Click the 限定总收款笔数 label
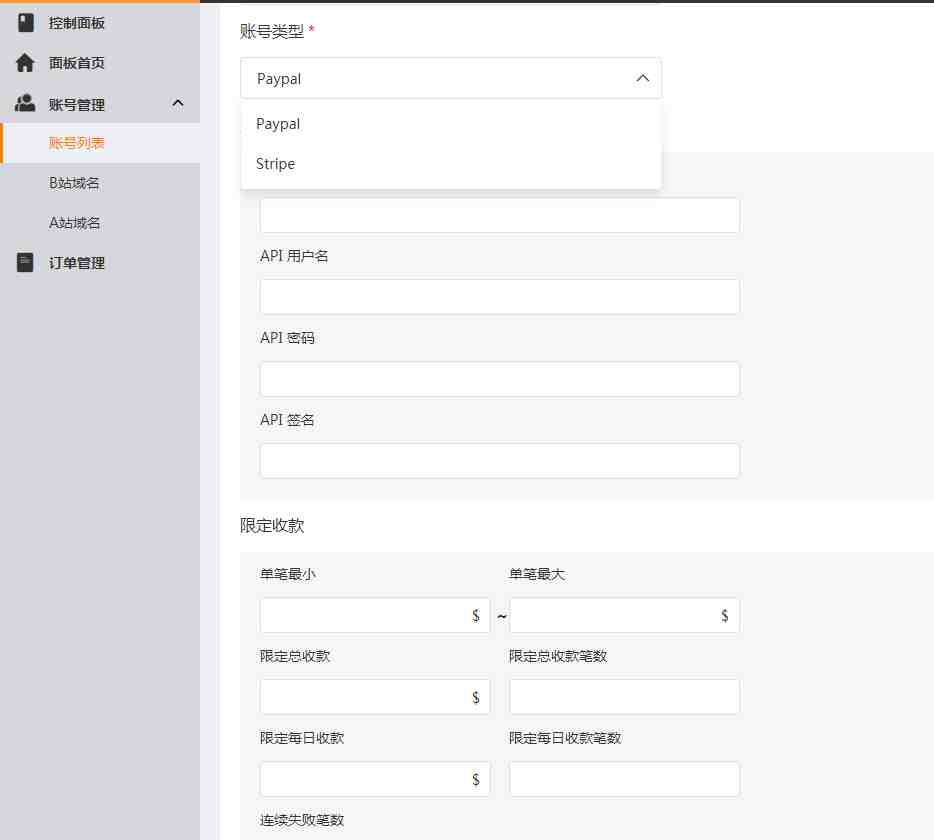The width and height of the screenshot is (934, 840). pyautogui.click(x=558, y=656)
